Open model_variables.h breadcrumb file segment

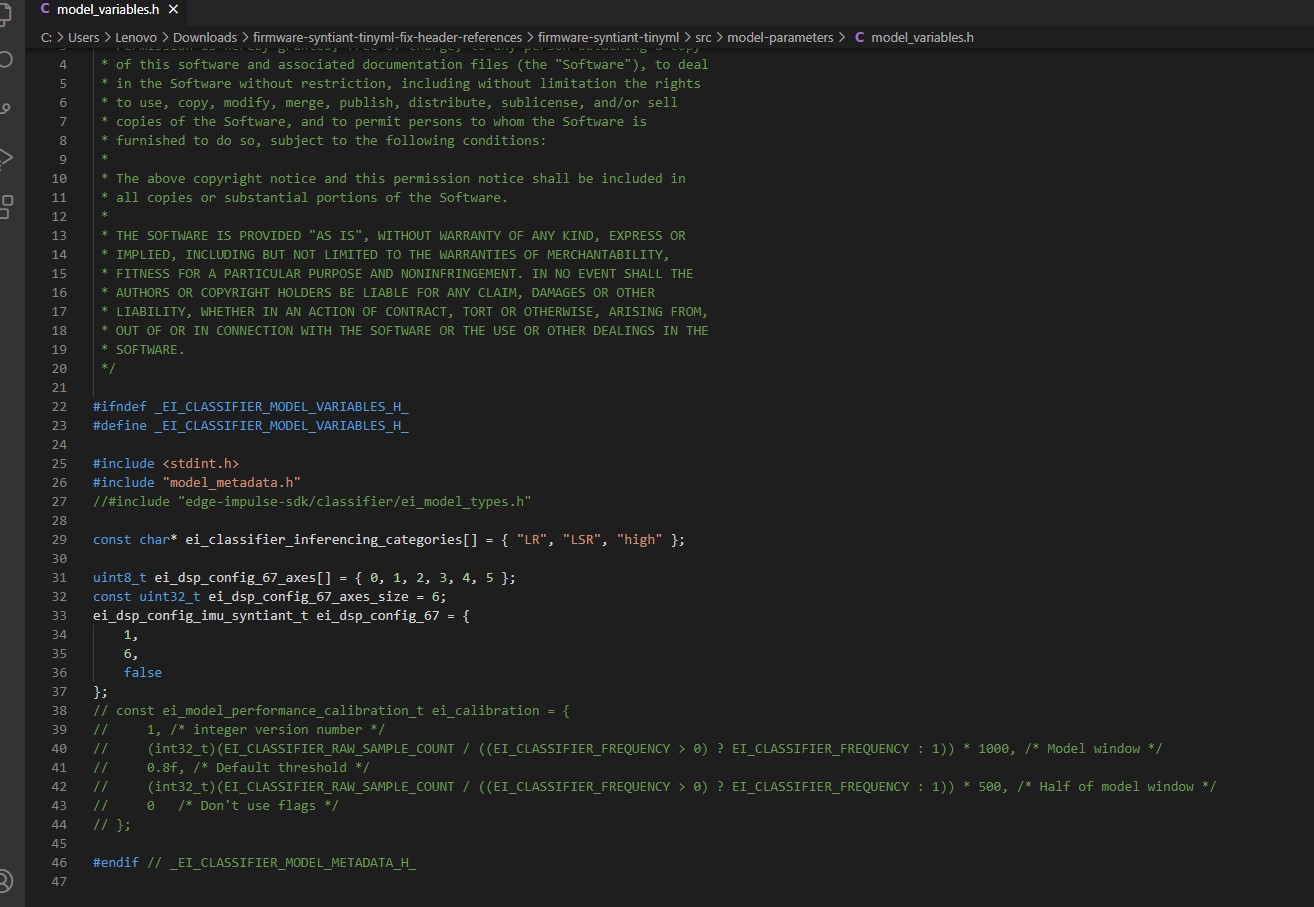922,37
